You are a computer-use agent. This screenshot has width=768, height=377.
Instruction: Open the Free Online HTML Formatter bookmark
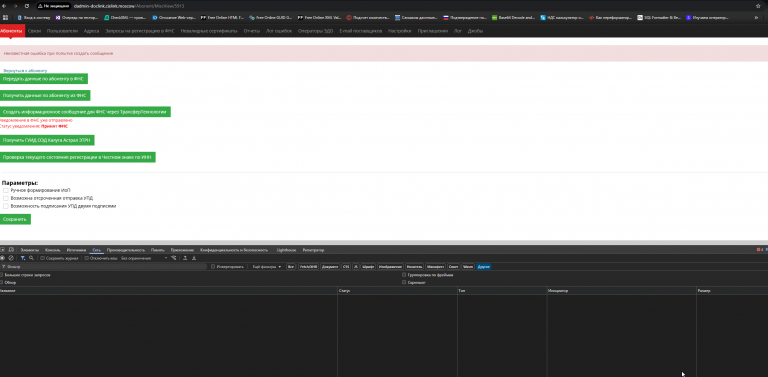coord(221,17)
